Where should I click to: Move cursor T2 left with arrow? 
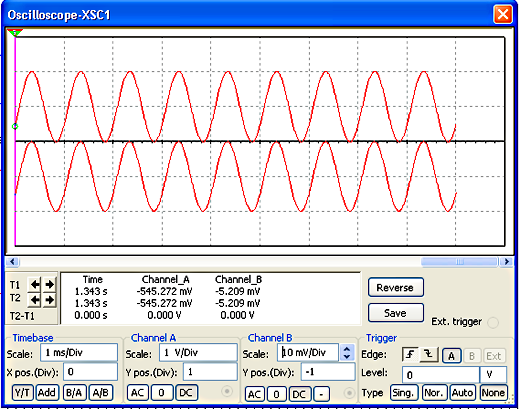click(x=35, y=300)
